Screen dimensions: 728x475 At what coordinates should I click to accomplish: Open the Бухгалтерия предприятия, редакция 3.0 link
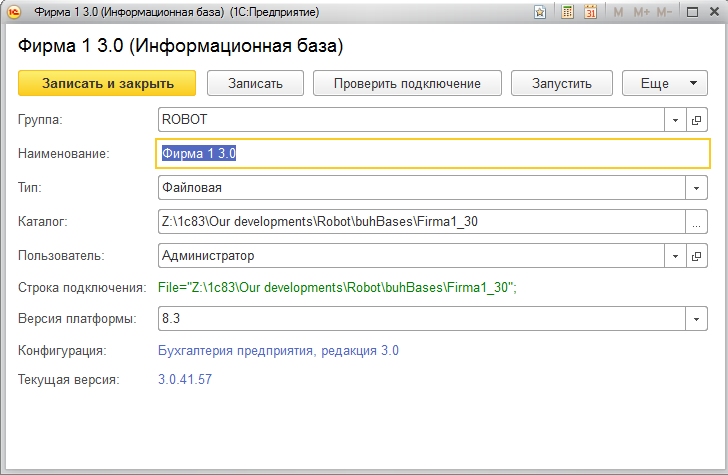pos(278,351)
